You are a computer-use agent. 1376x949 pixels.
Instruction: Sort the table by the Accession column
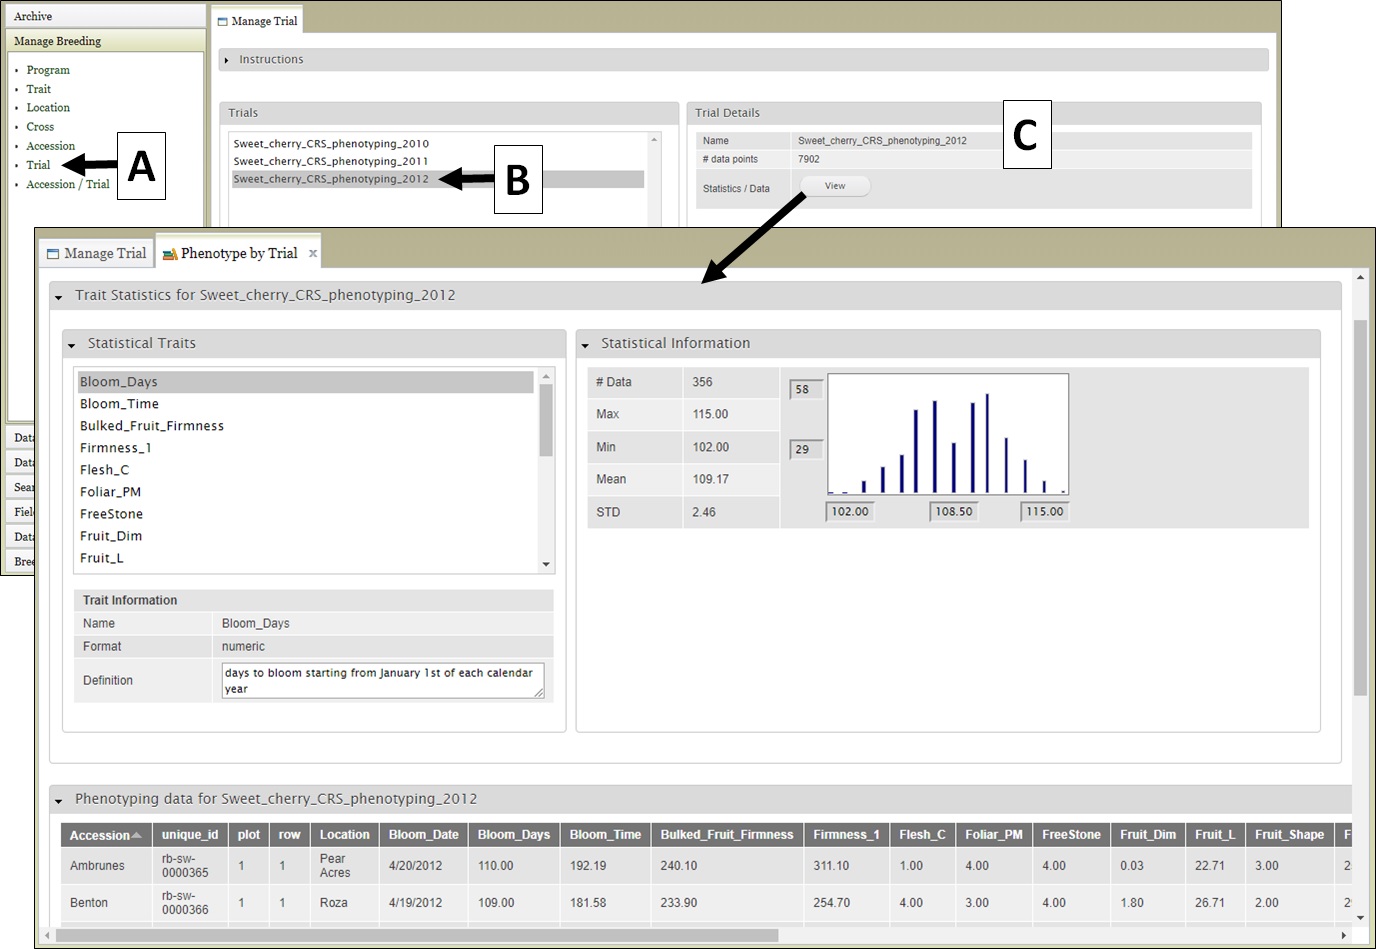click(107, 835)
